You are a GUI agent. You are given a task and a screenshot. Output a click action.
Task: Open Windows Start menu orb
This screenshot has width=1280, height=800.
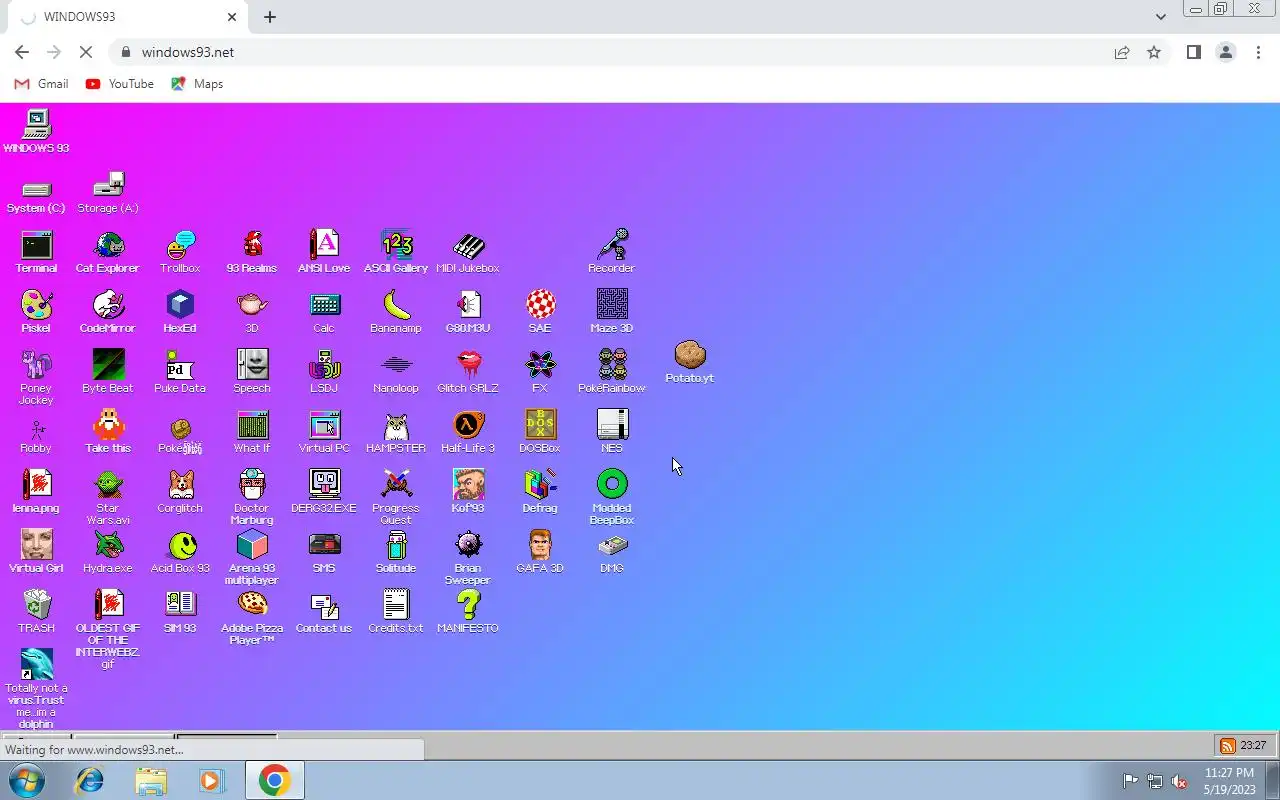click(x=26, y=780)
